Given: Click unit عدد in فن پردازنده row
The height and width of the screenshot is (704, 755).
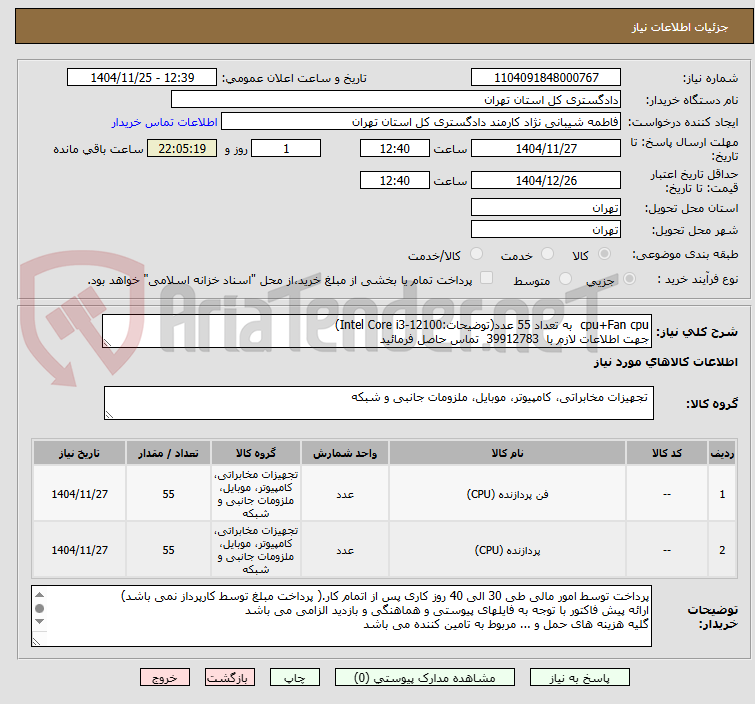Looking at the screenshot, I should point(345,495).
